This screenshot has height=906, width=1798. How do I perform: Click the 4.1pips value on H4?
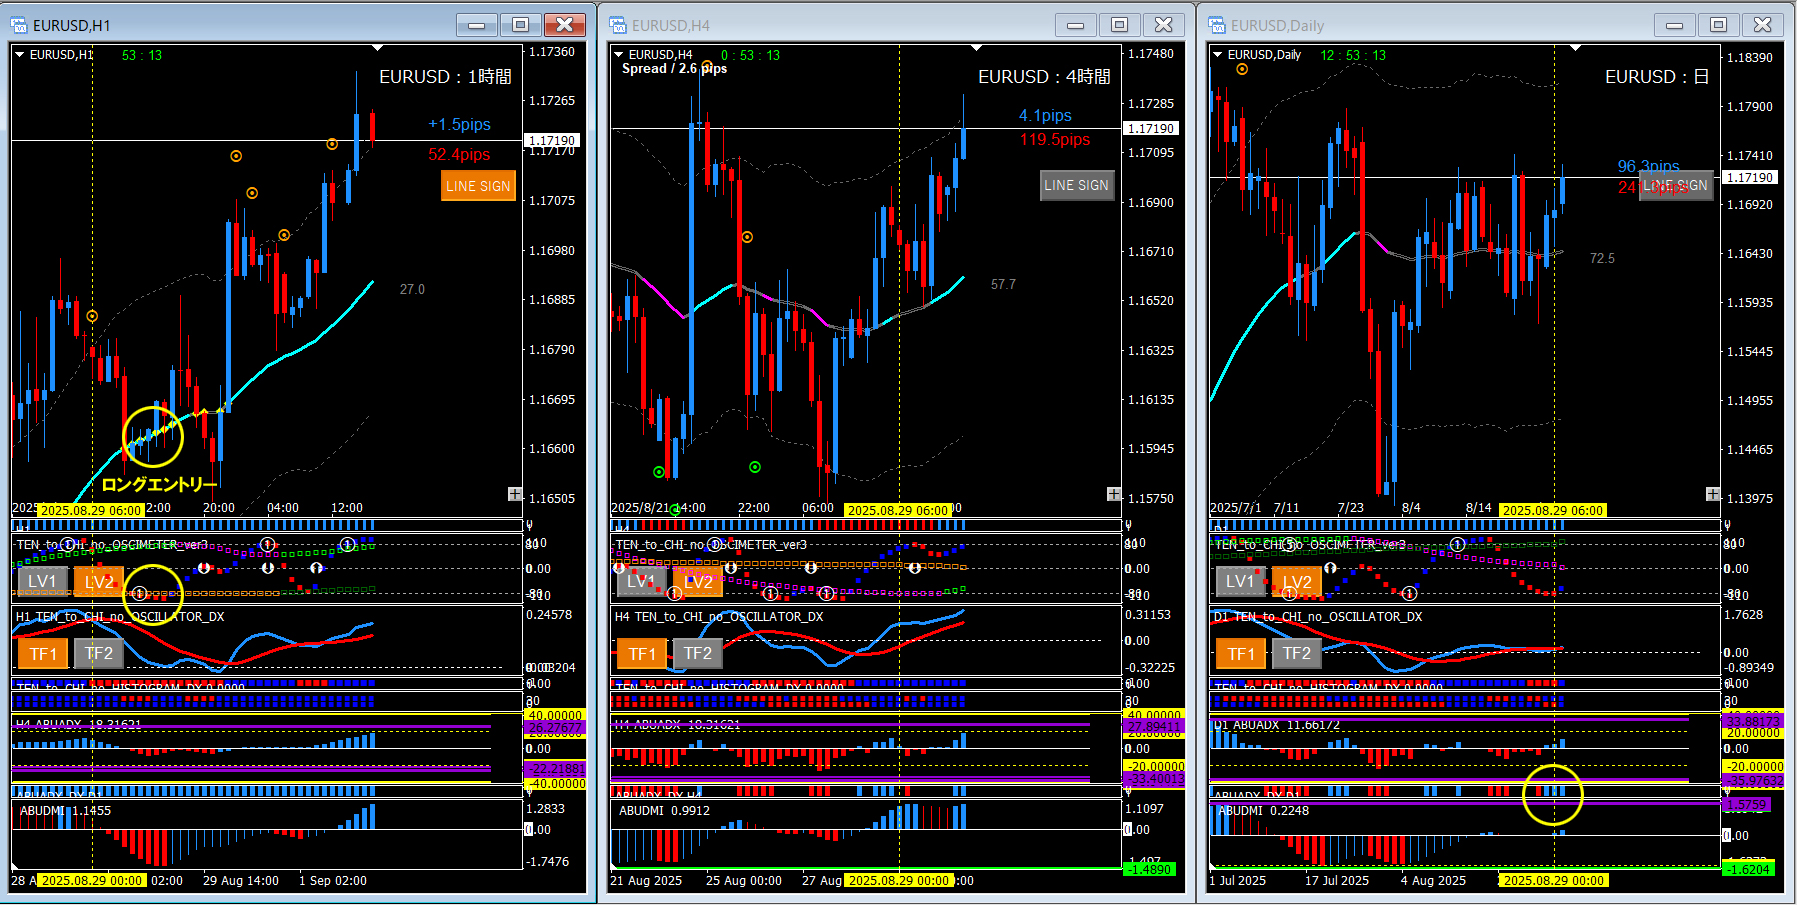[x=1045, y=116]
